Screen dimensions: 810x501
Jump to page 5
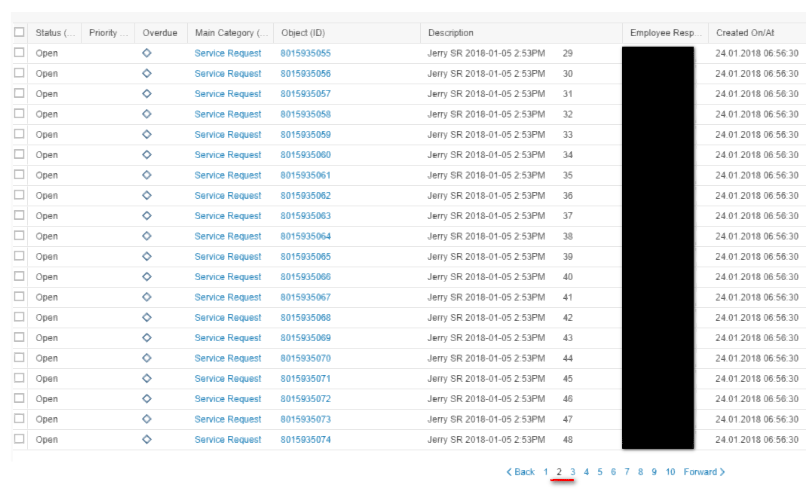(x=600, y=472)
